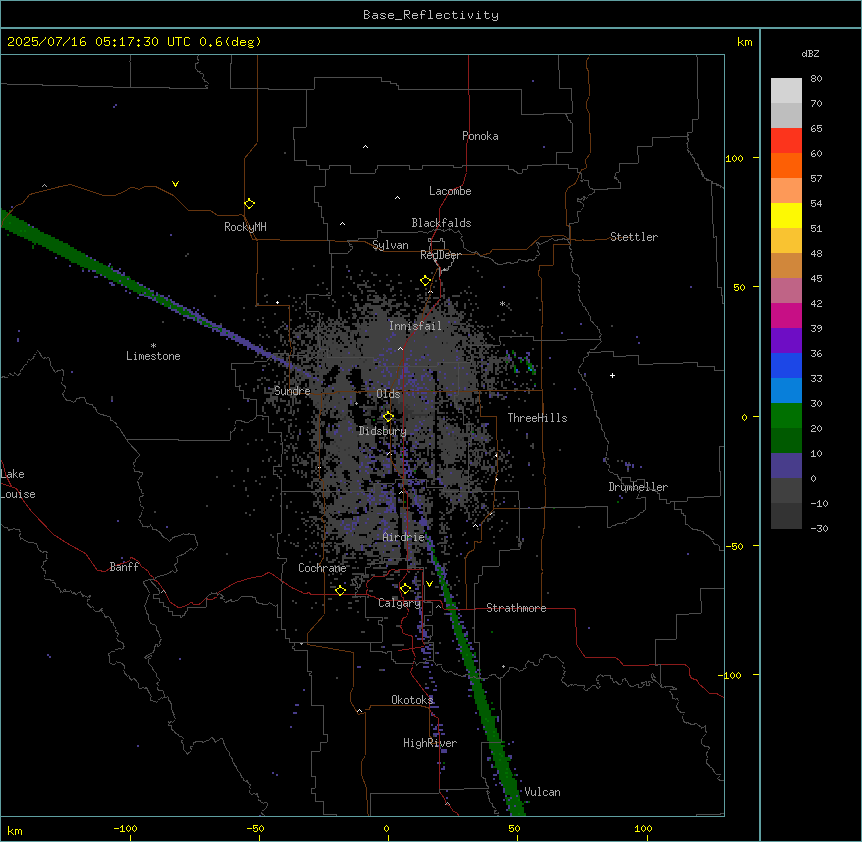Click the ThreeHills label
This screenshot has width=862, height=842.
coord(537,418)
